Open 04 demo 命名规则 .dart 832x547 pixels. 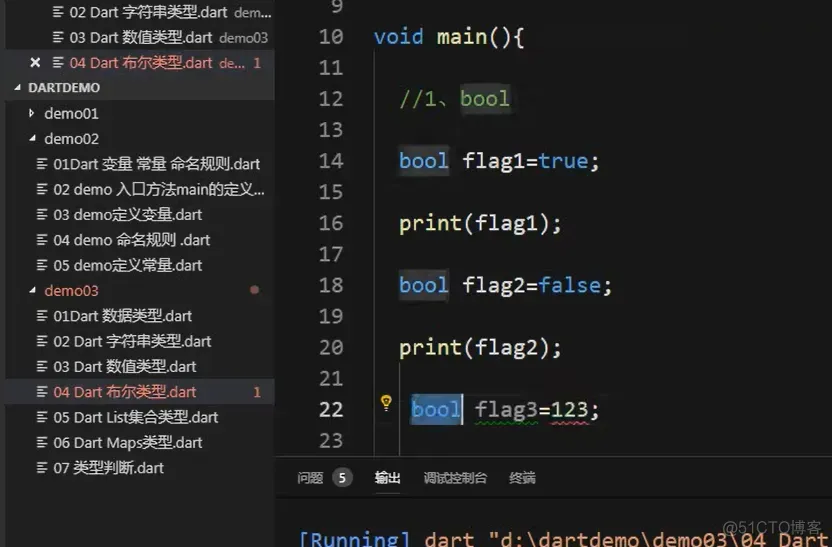[140, 240]
